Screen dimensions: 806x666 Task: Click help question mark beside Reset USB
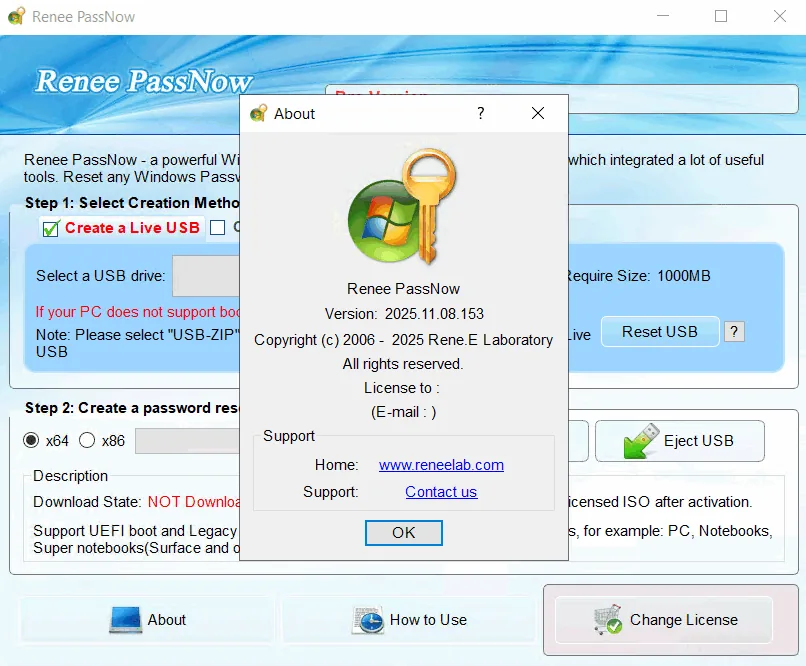[x=734, y=331]
